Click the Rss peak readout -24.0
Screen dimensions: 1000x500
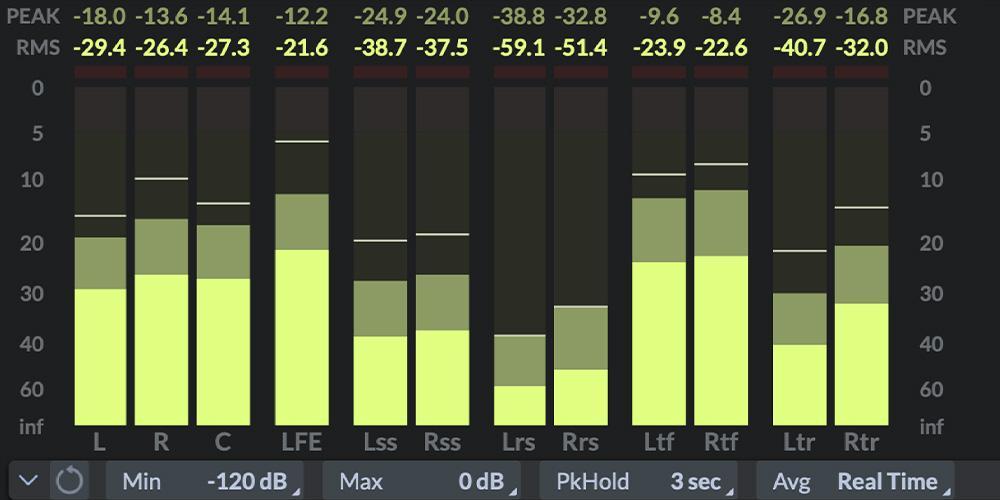442,17
